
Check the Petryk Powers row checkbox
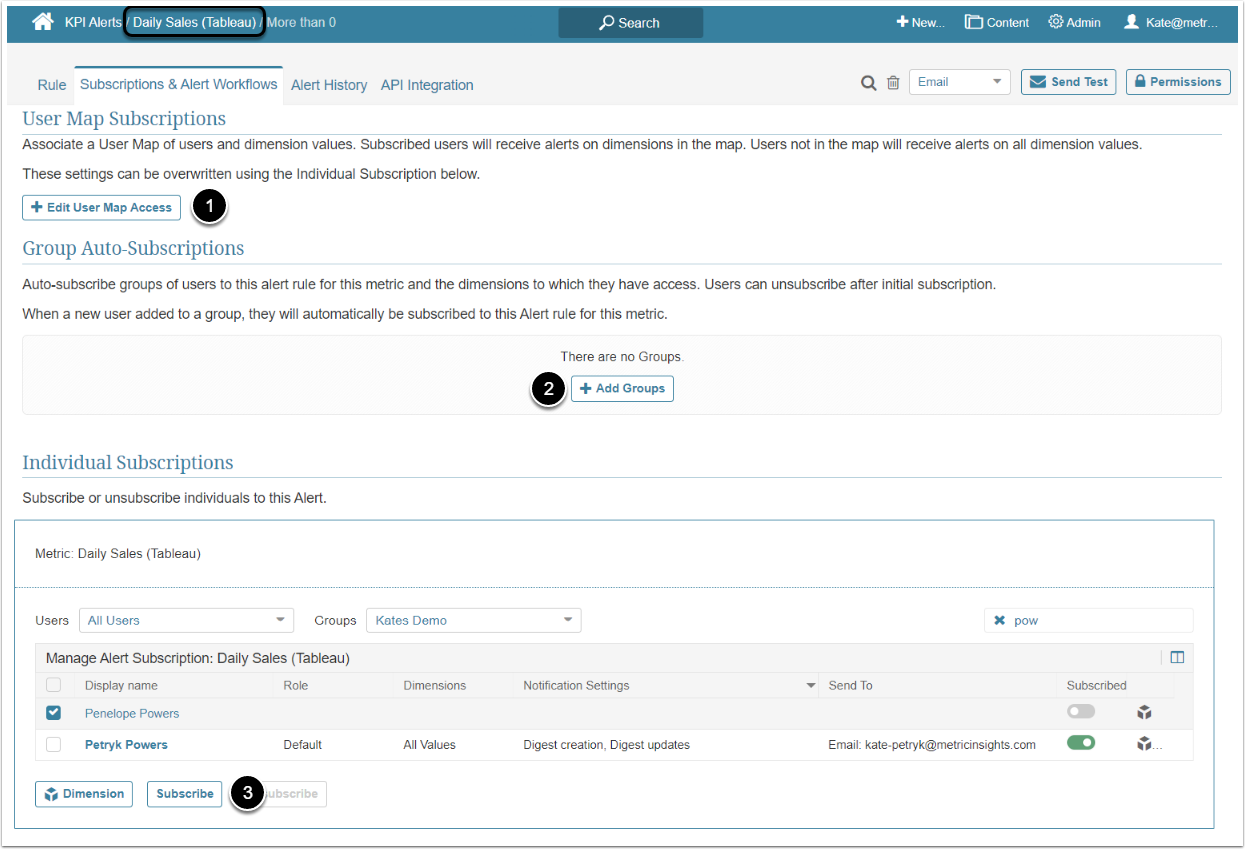54,744
